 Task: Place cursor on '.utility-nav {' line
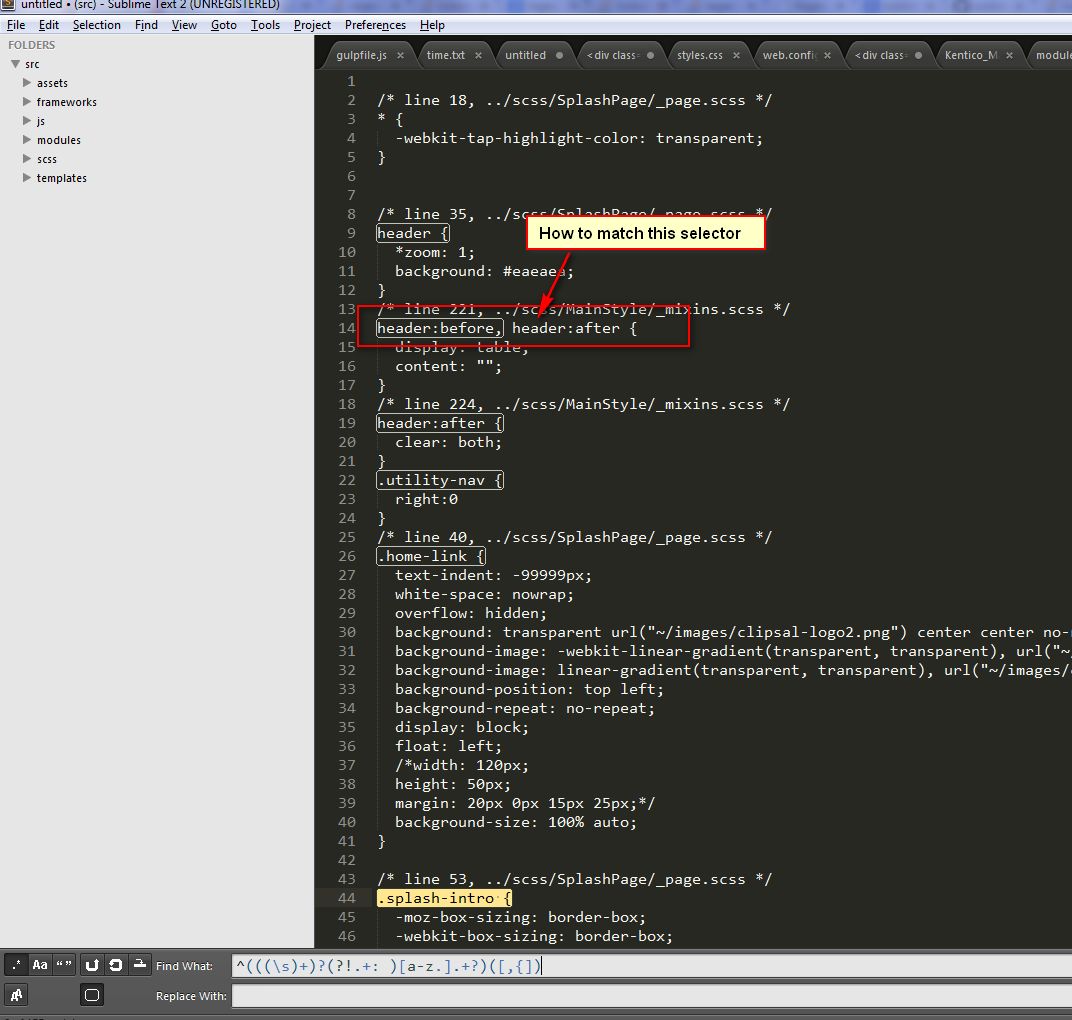pos(440,480)
